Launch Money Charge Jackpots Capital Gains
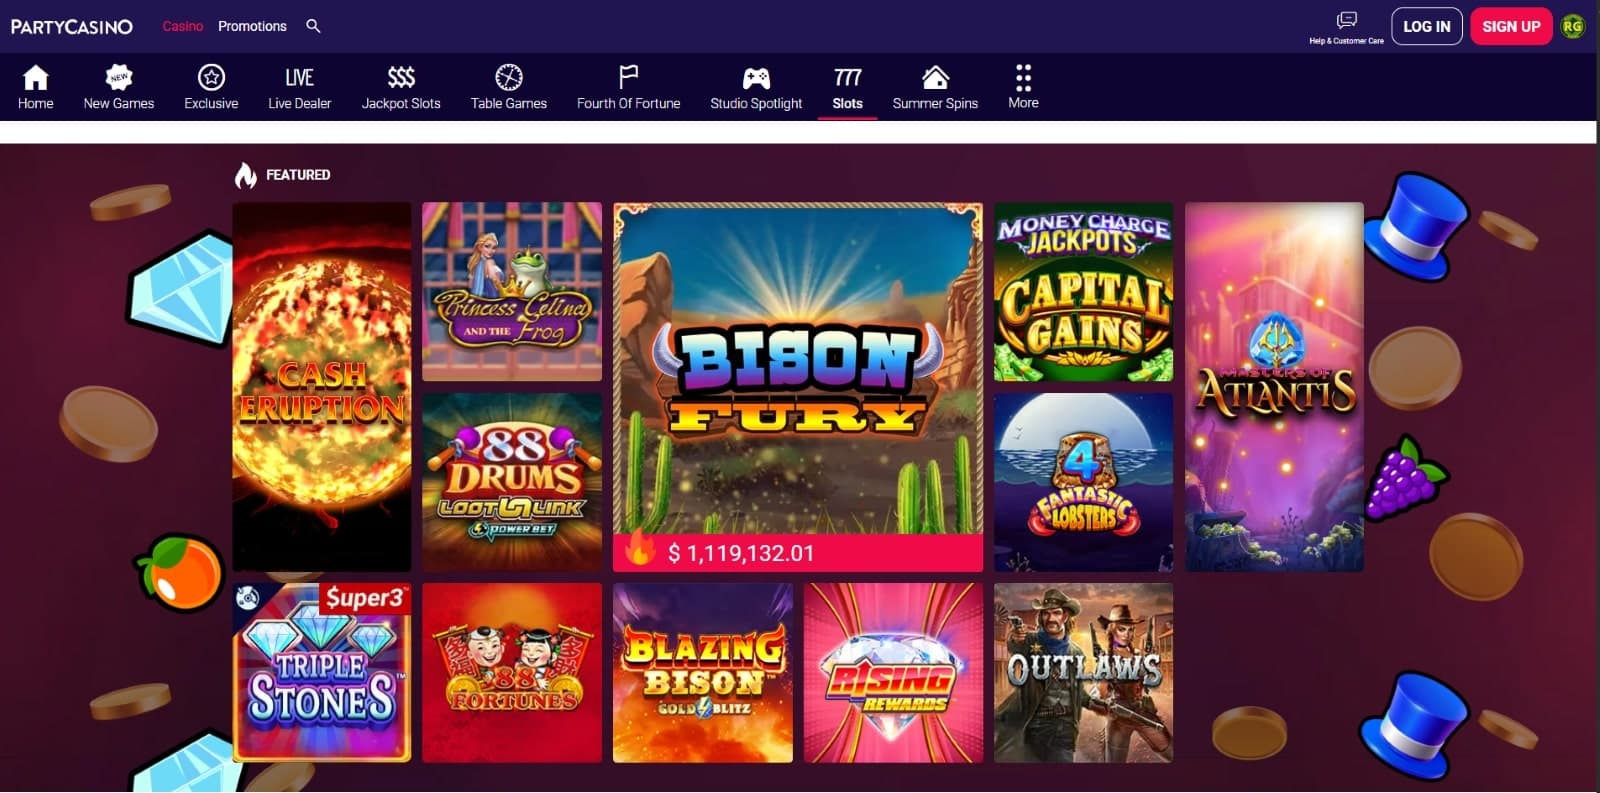1600x793 pixels. pos(1084,292)
